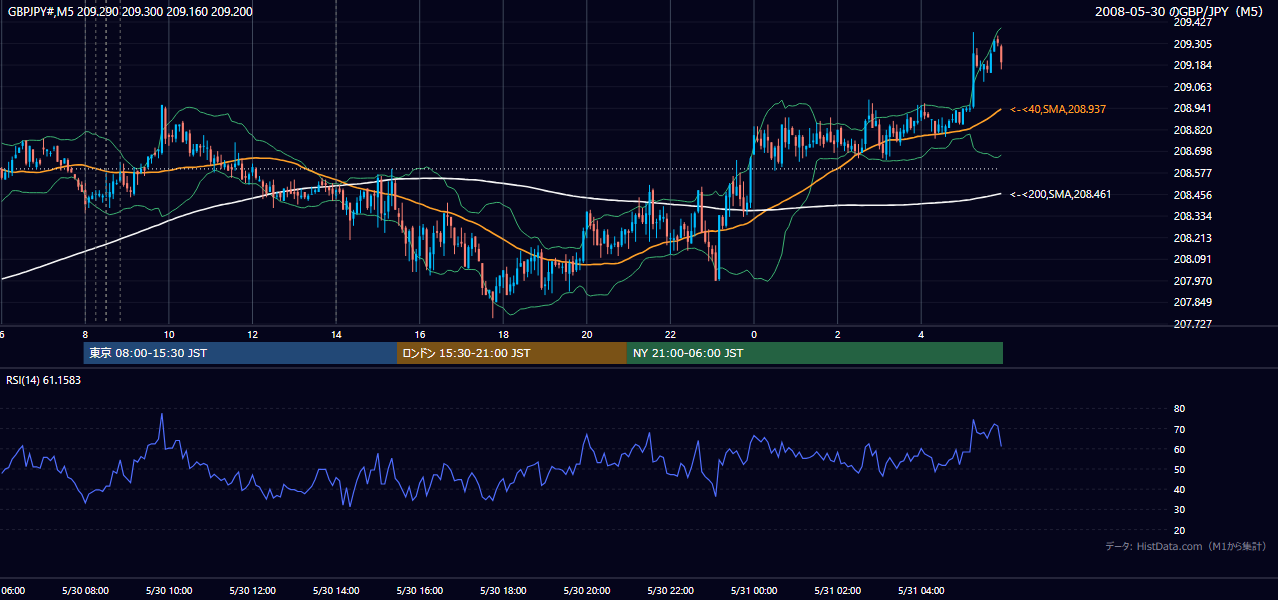The height and width of the screenshot is (600, 1278).
Task: Click the 5/30 20:00 date label on bottom axis
Action: click(x=587, y=591)
